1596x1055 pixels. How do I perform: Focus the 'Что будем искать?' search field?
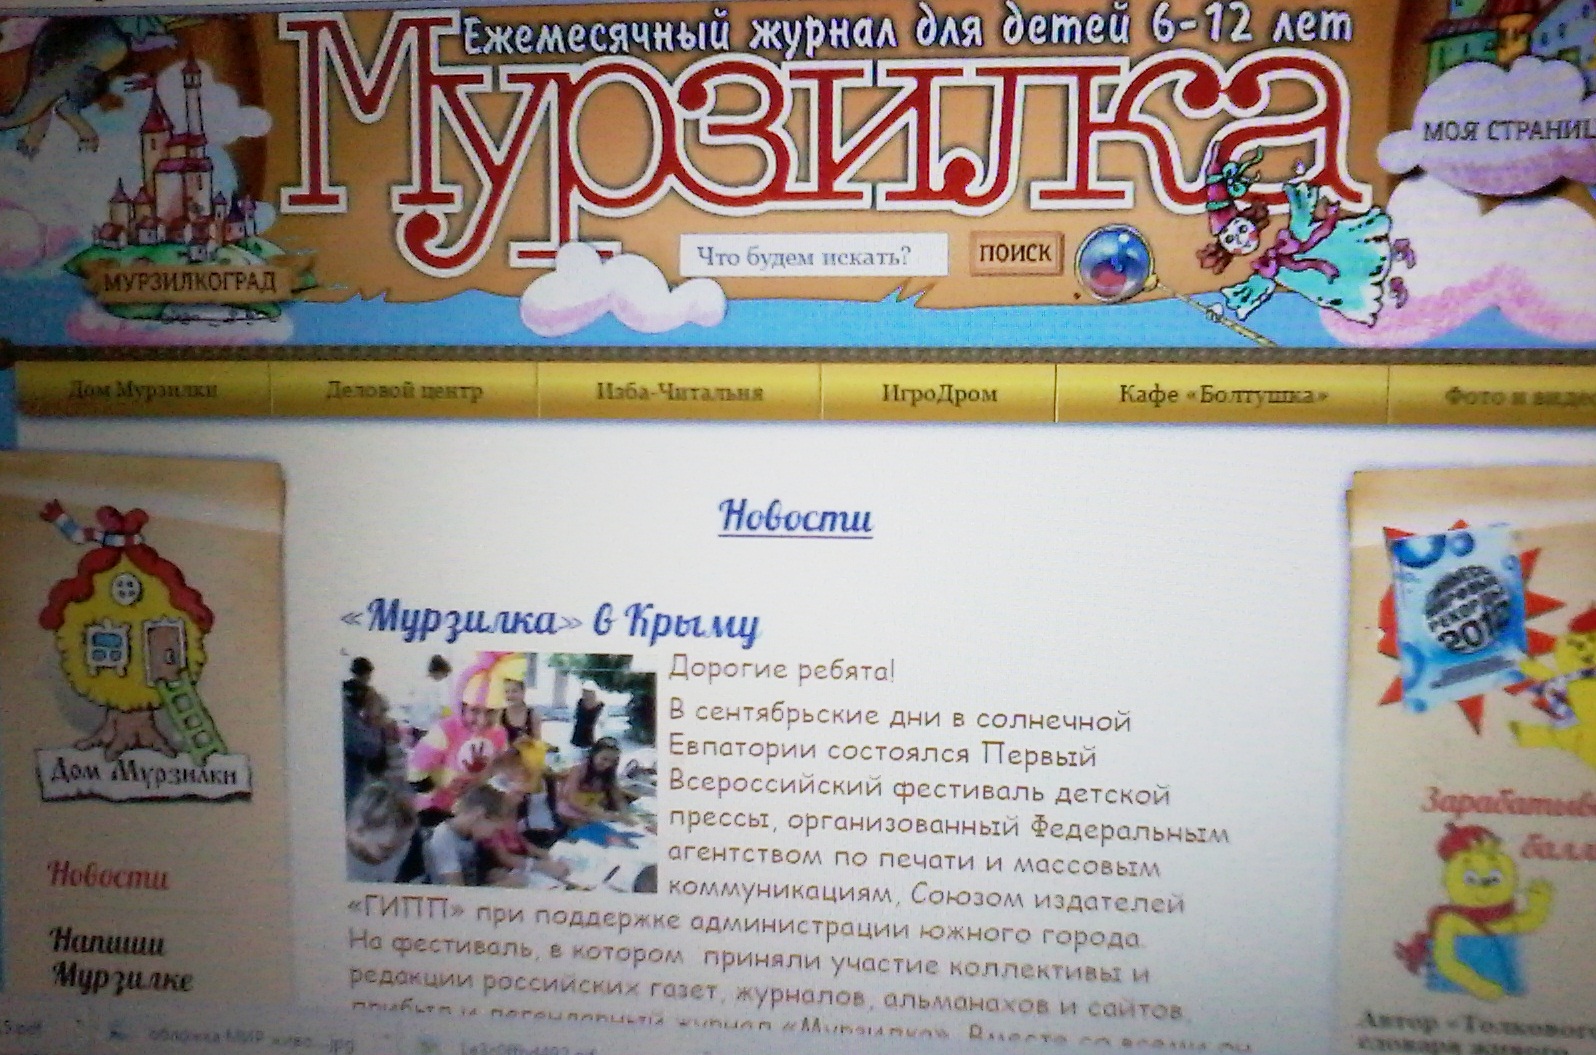pos(812,256)
